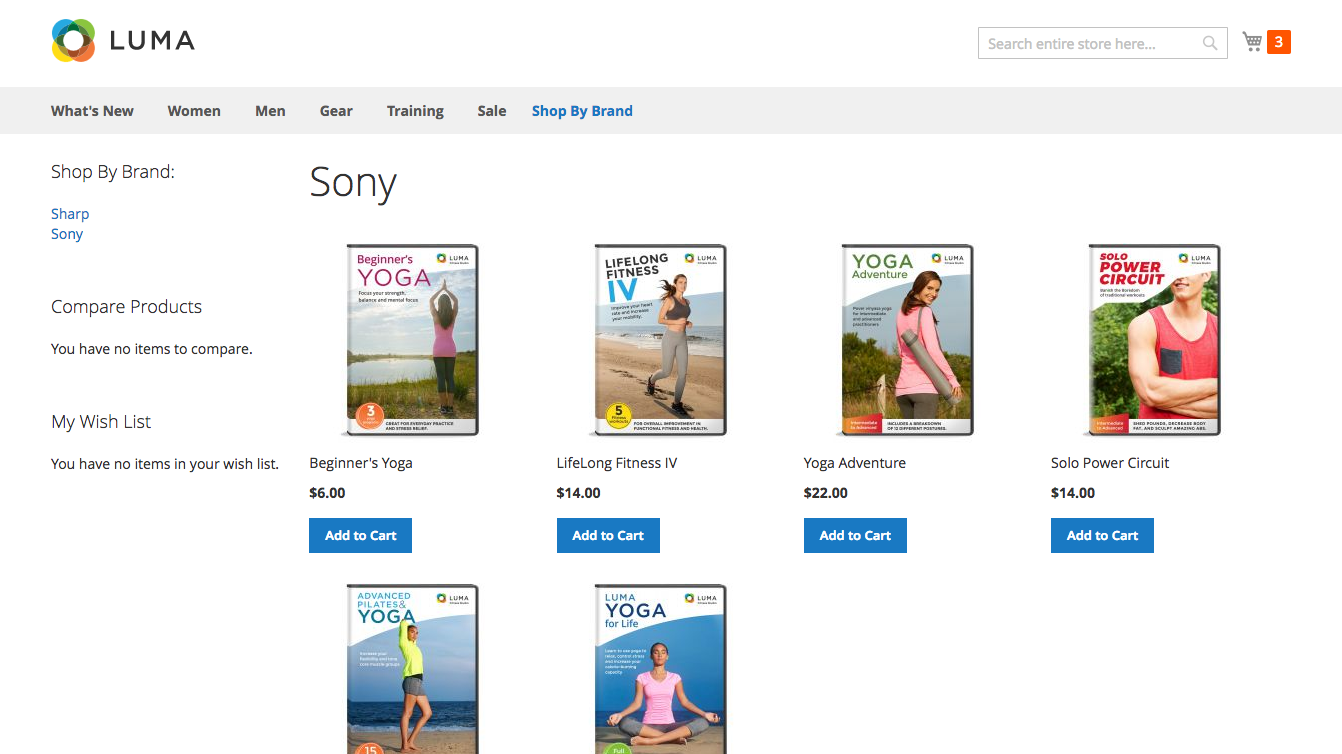Add Beginner's Yoga to cart

tap(361, 535)
